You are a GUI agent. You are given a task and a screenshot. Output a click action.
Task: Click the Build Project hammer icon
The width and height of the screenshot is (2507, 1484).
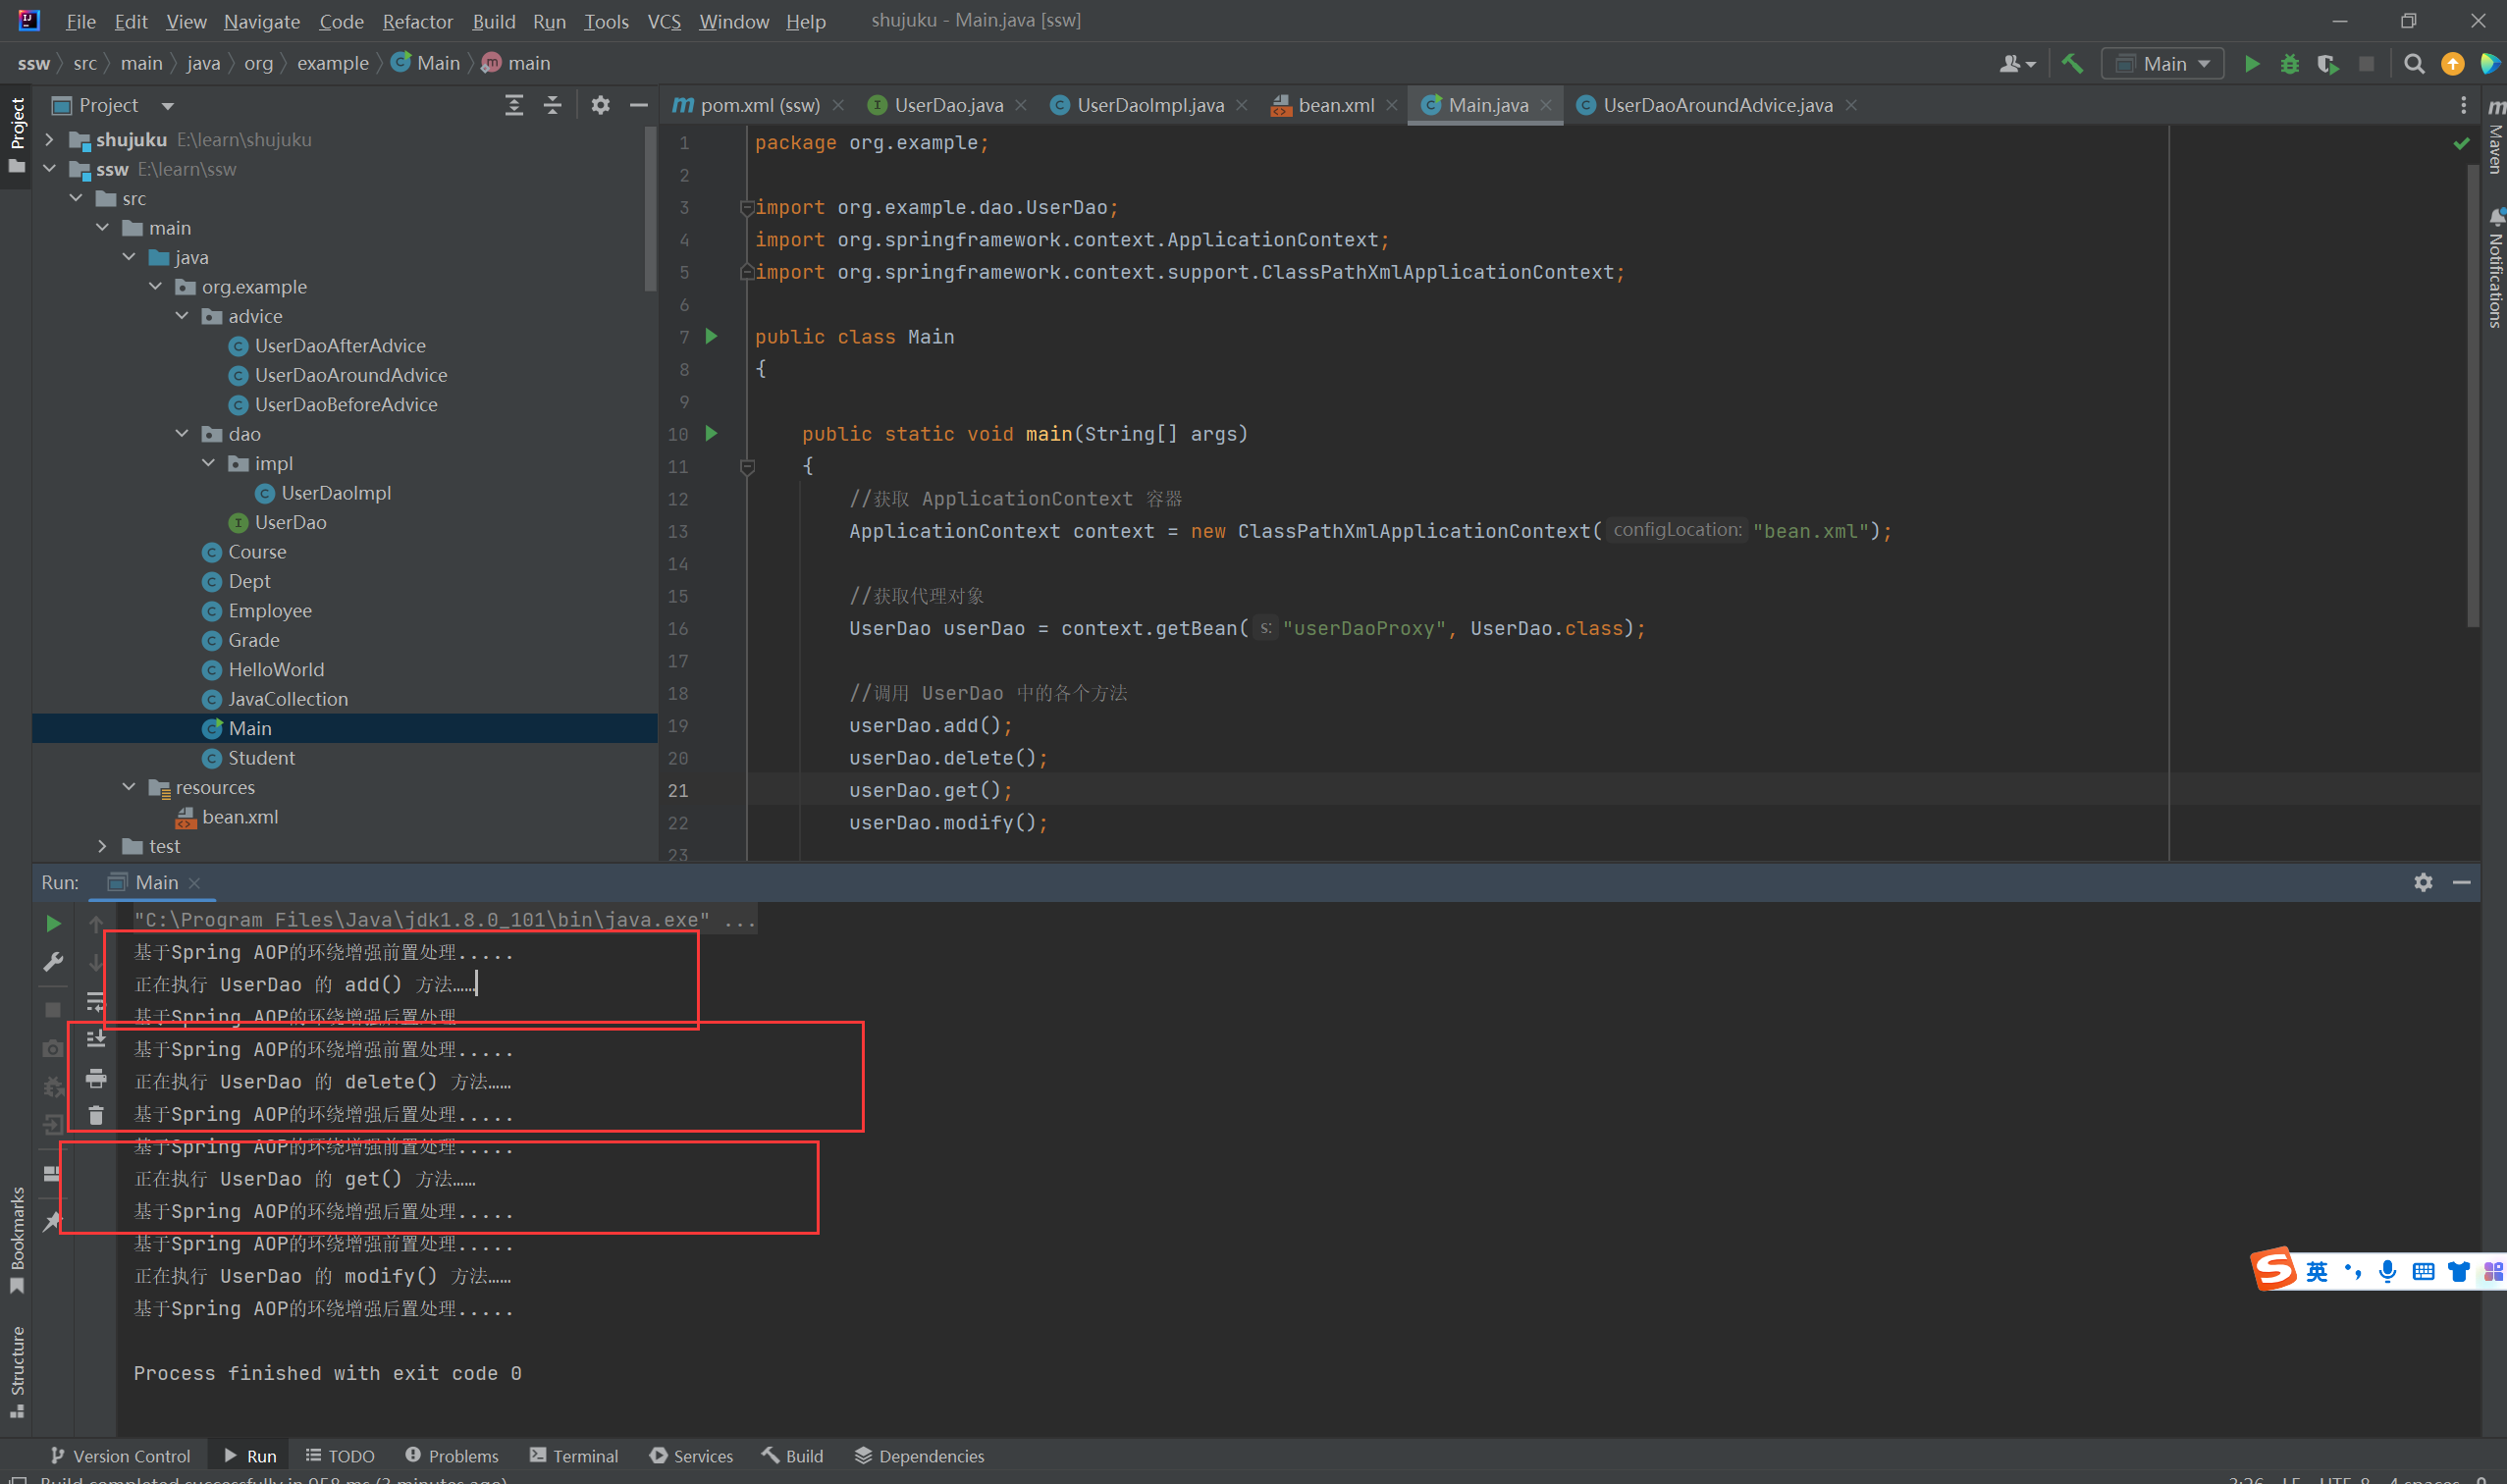2072,64
